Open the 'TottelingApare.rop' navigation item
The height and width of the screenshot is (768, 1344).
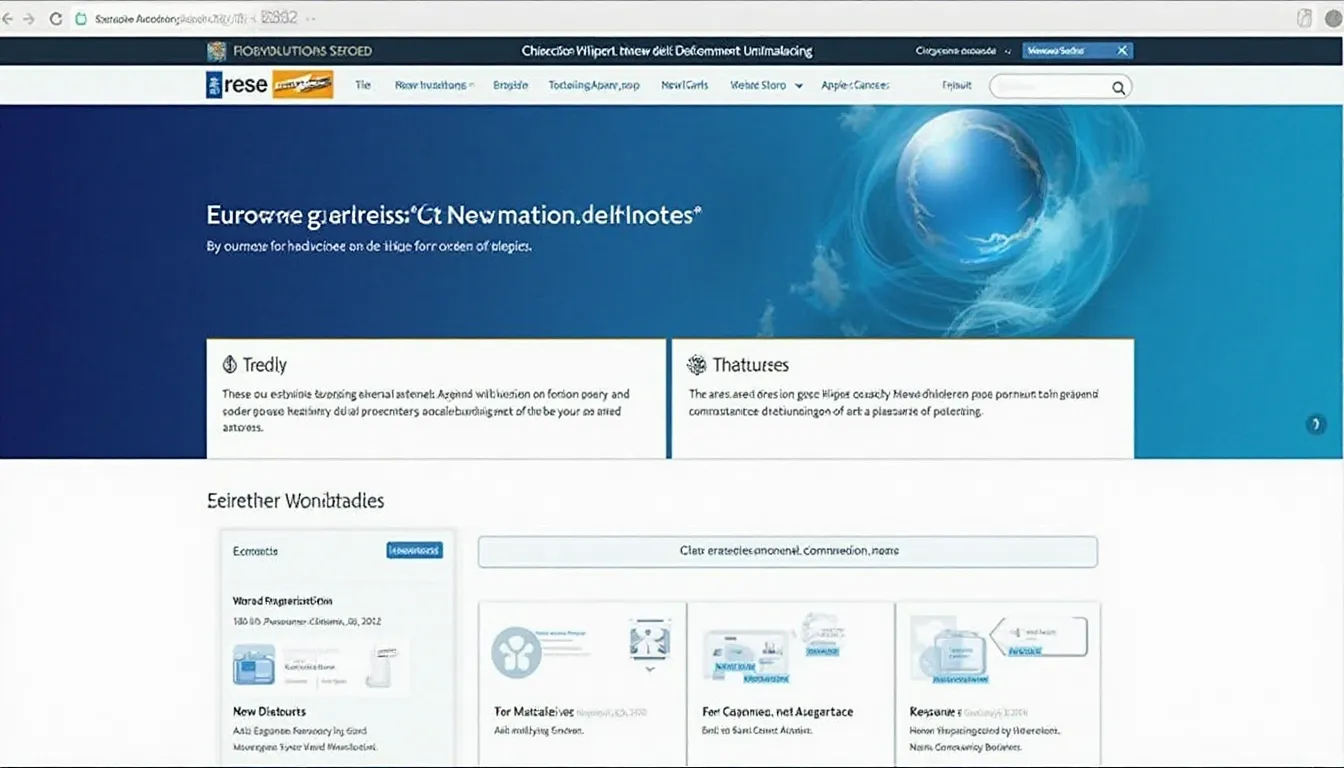click(594, 86)
